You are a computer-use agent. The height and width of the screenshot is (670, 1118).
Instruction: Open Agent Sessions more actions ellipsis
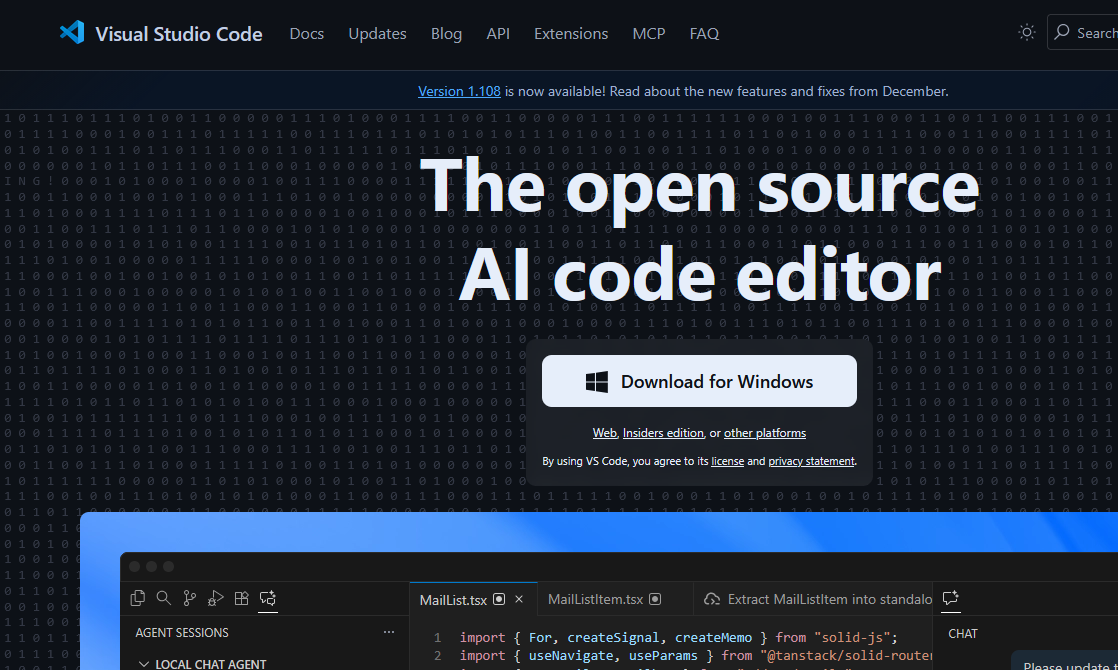click(x=389, y=633)
